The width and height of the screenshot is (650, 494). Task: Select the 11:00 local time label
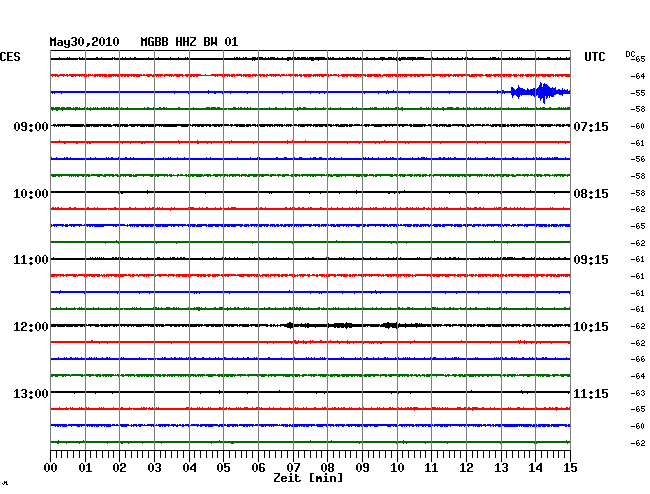31,260
